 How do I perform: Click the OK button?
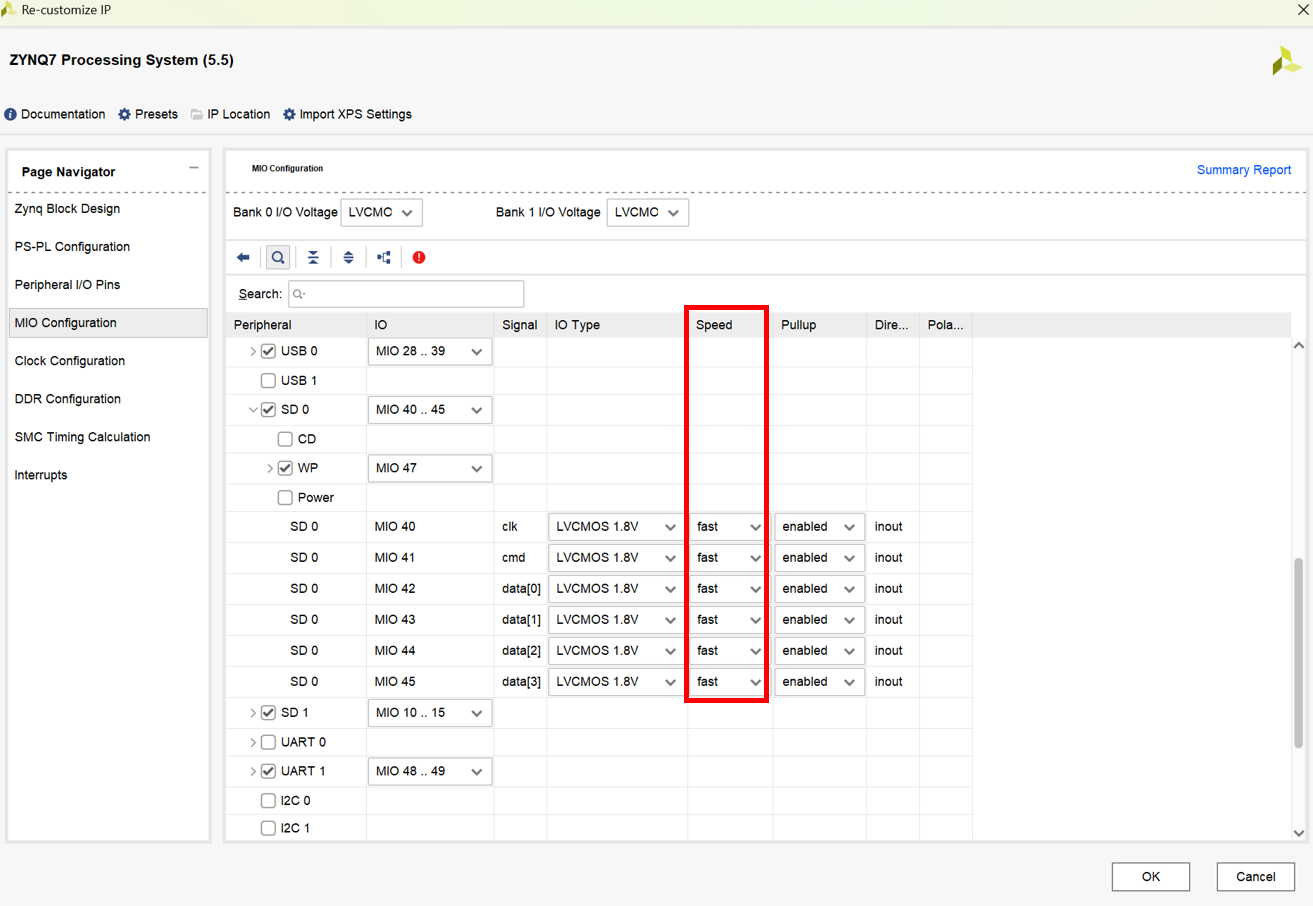coord(1151,876)
